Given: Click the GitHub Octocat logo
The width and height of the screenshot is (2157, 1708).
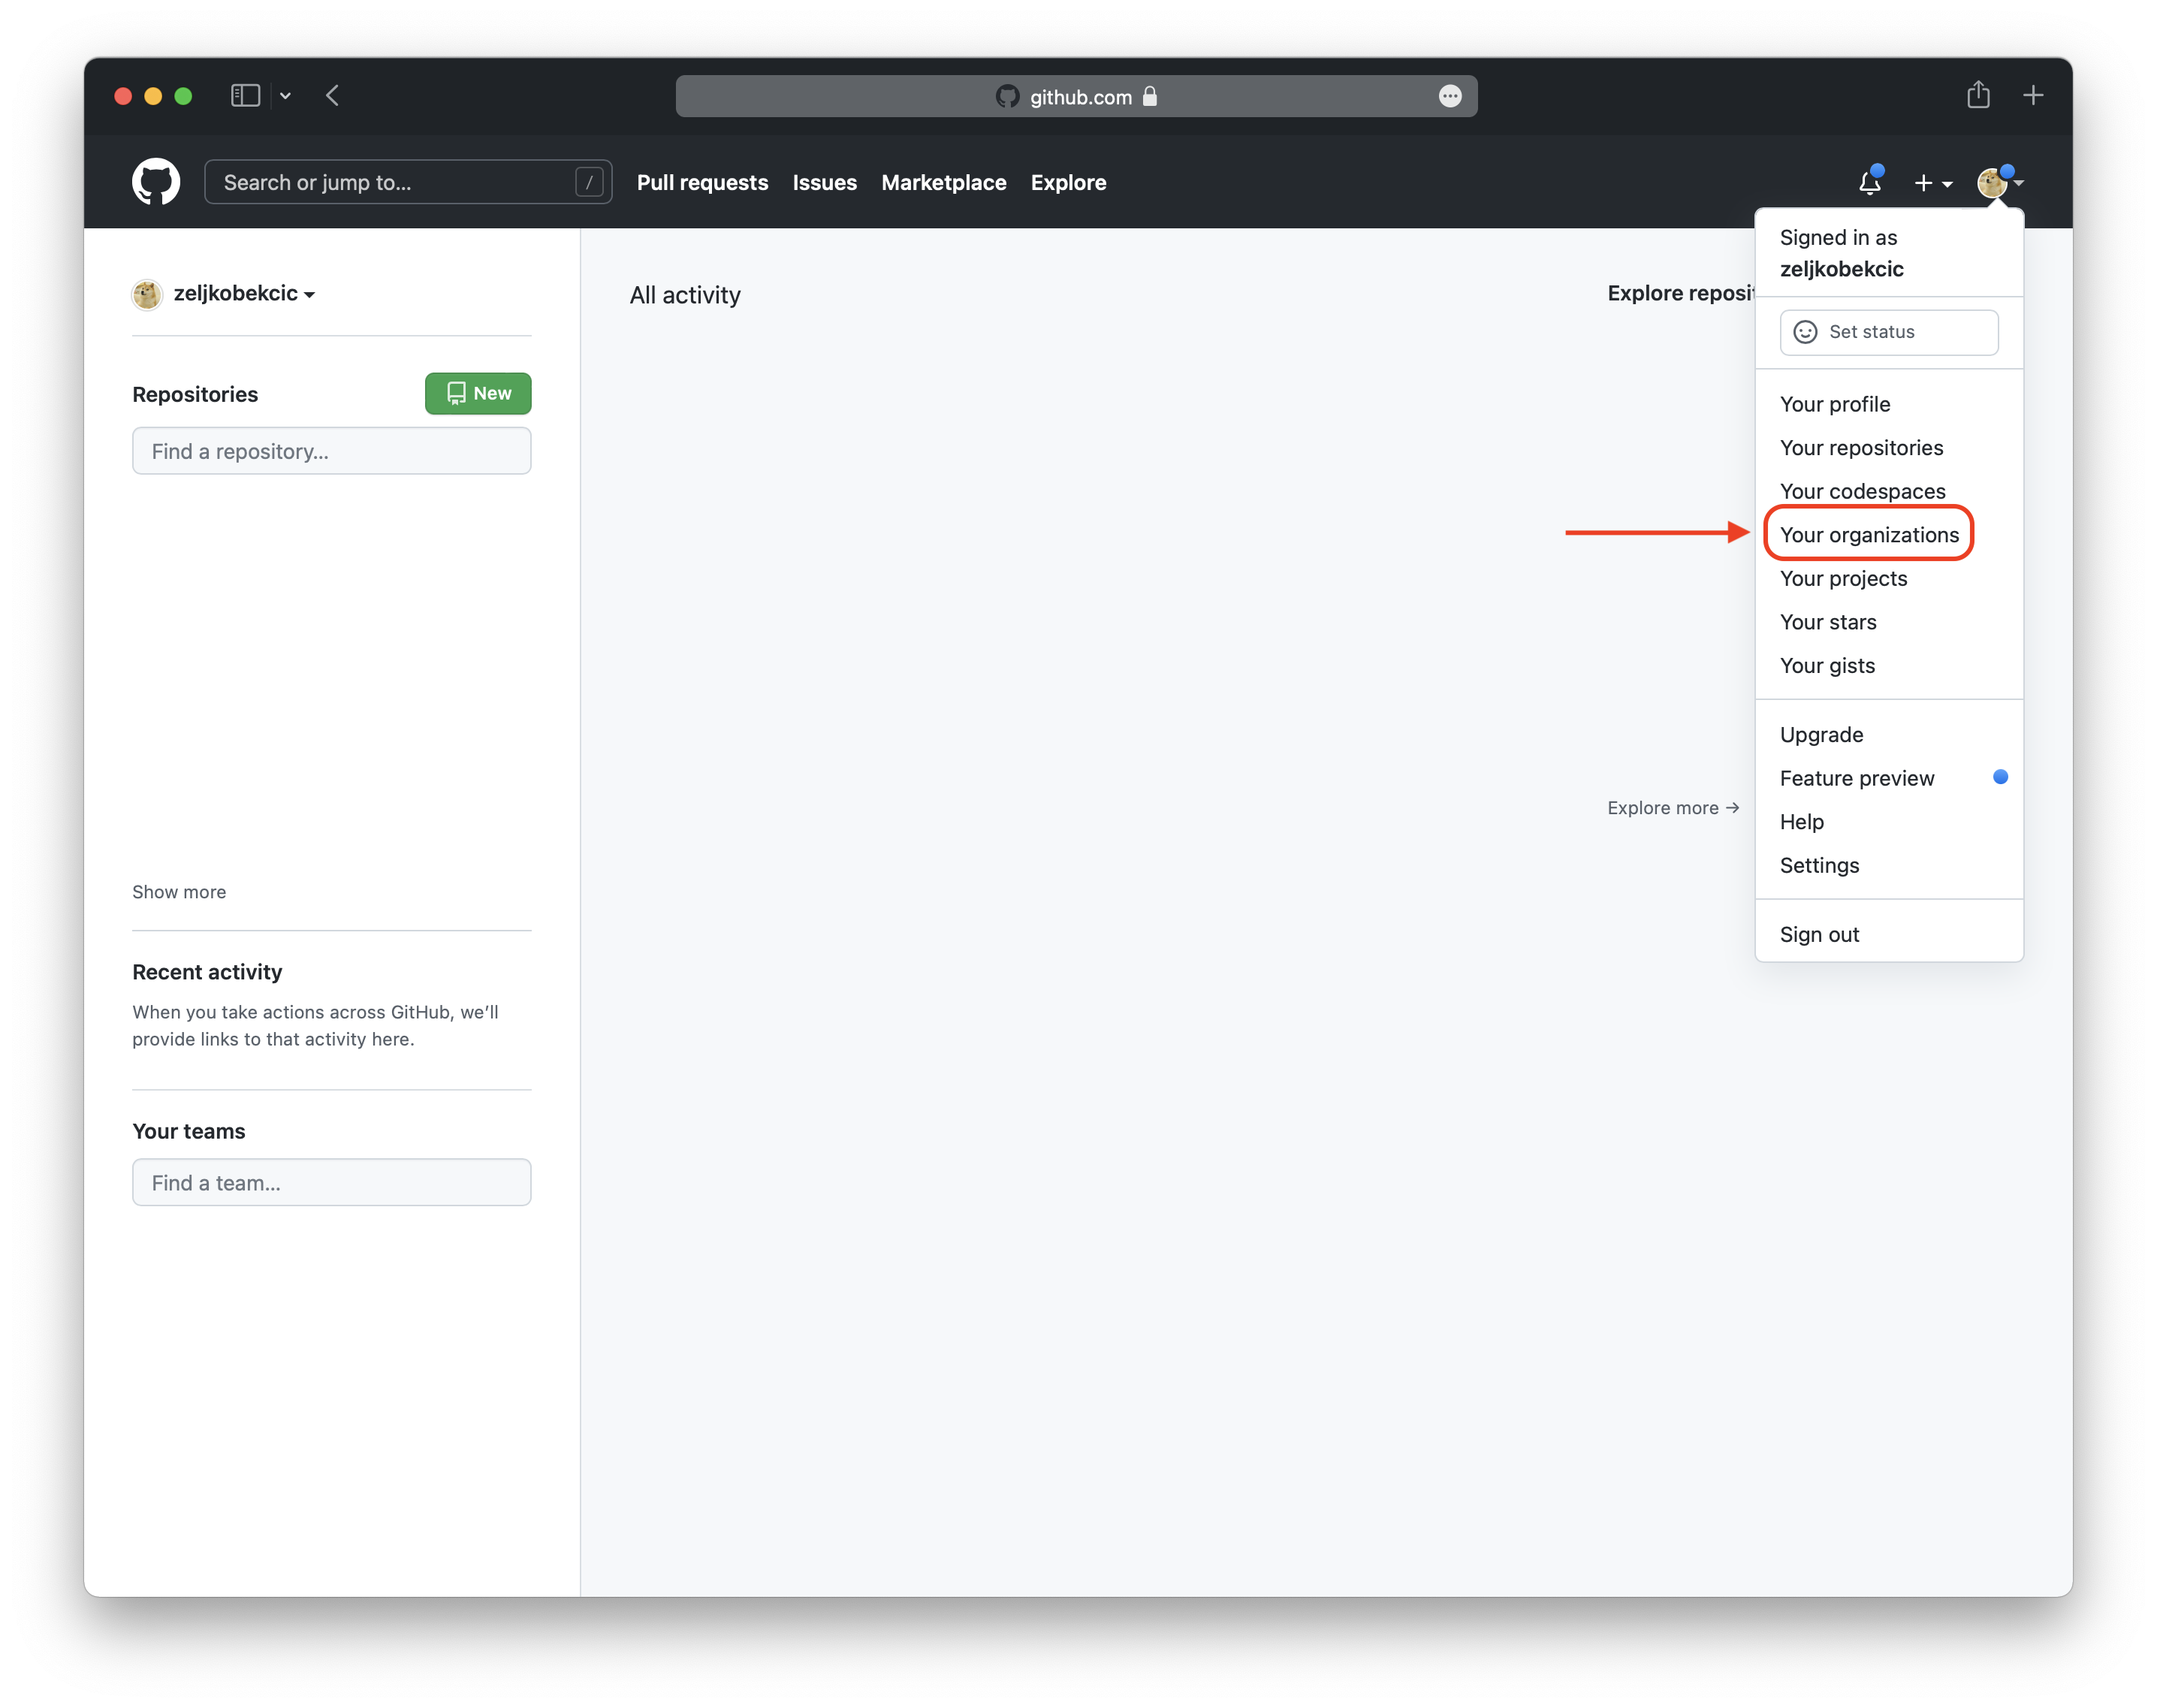Looking at the screenshot, I should pos(156,182).
